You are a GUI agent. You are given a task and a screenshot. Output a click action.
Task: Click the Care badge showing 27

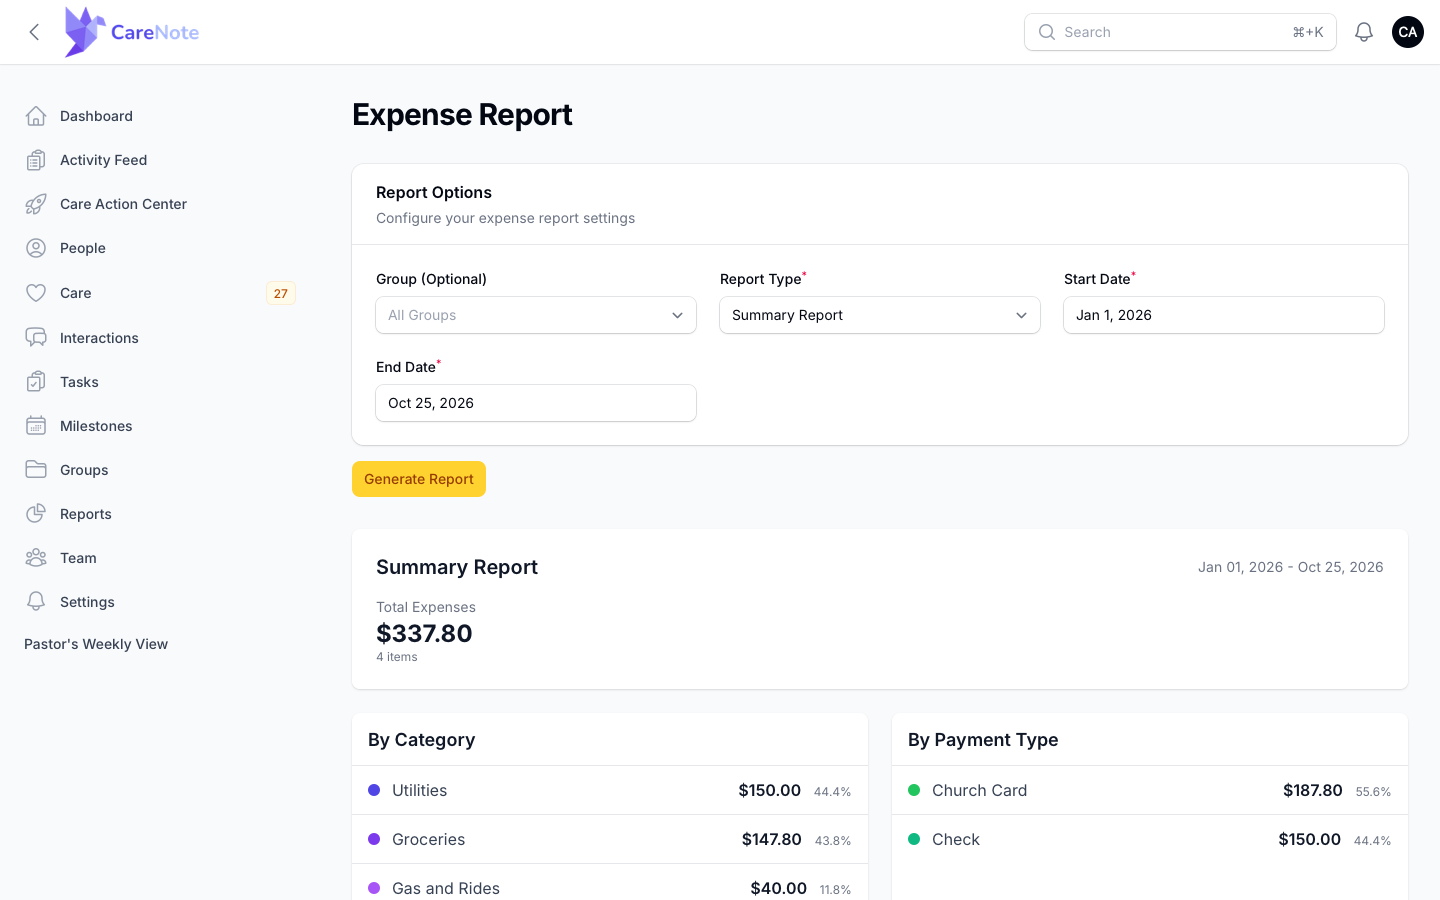(281, 293)
